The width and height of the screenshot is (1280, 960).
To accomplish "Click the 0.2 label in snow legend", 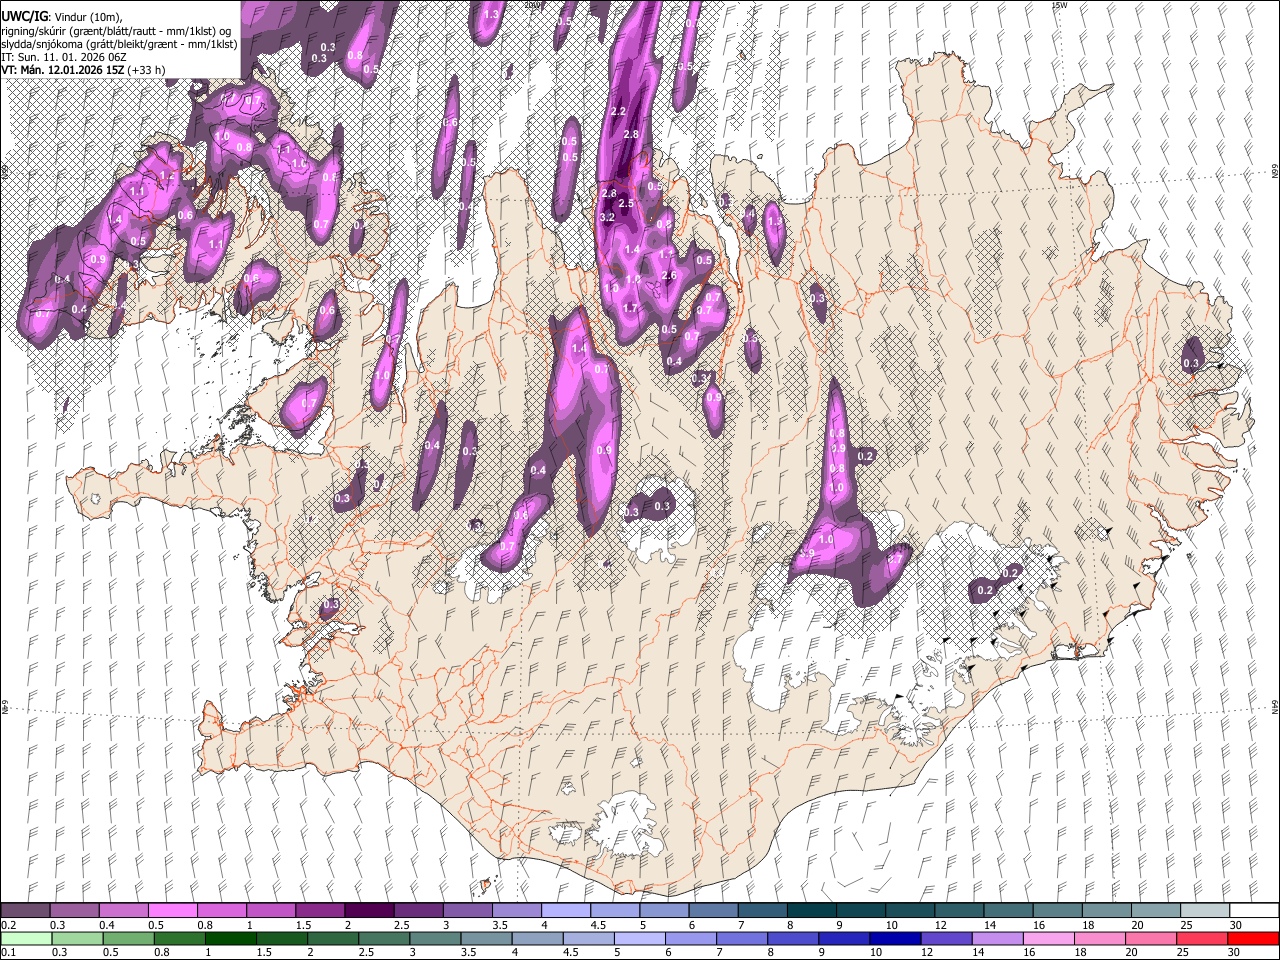I will (x=9, y=925).
